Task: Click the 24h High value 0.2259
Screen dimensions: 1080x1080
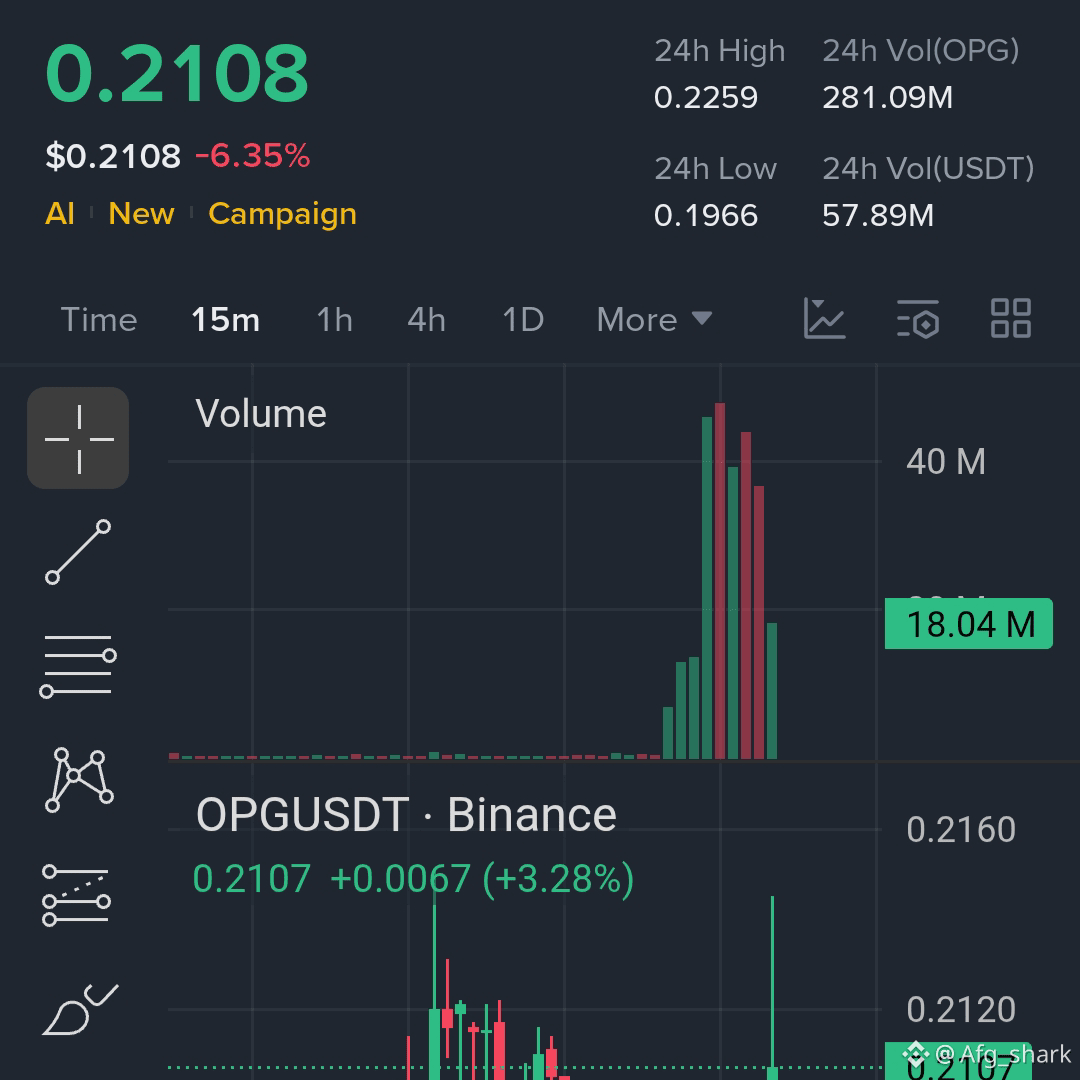Action: 706,98
